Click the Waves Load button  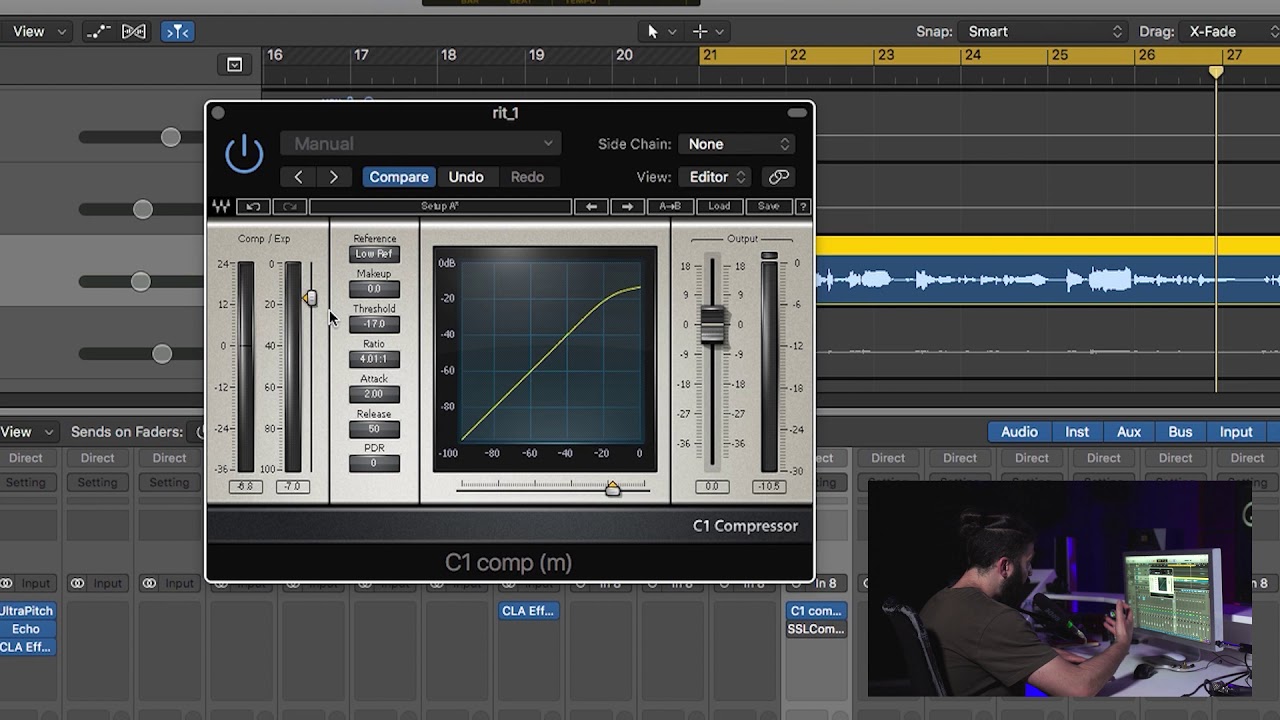(719, 206)
